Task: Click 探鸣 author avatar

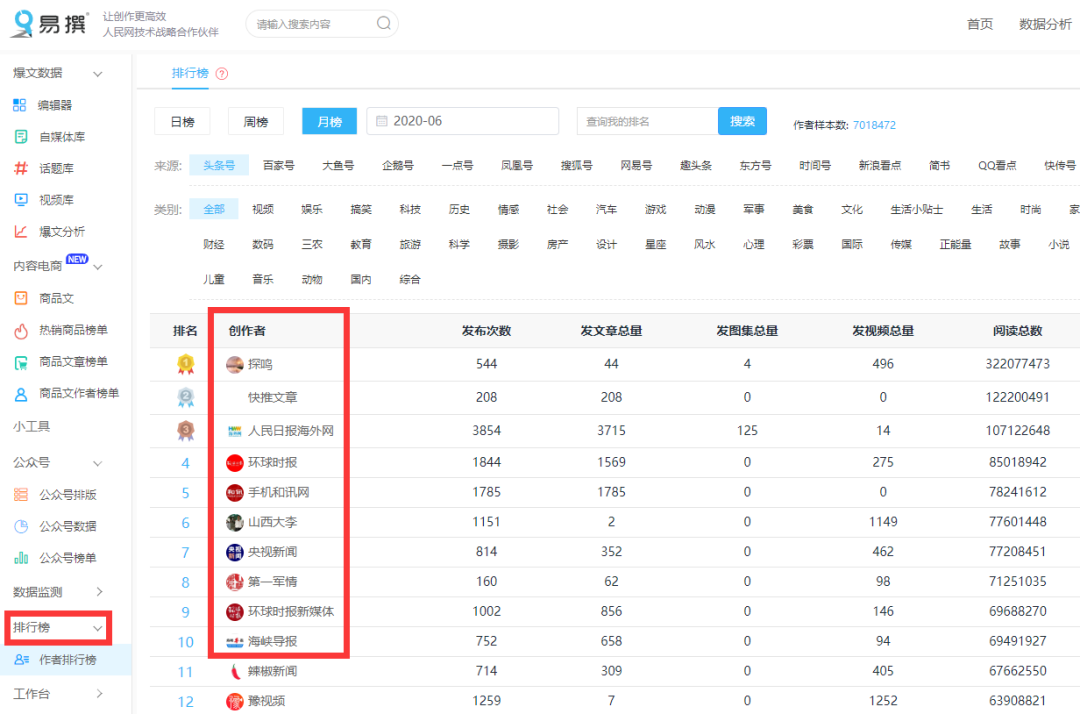Action: pos(234,364)
